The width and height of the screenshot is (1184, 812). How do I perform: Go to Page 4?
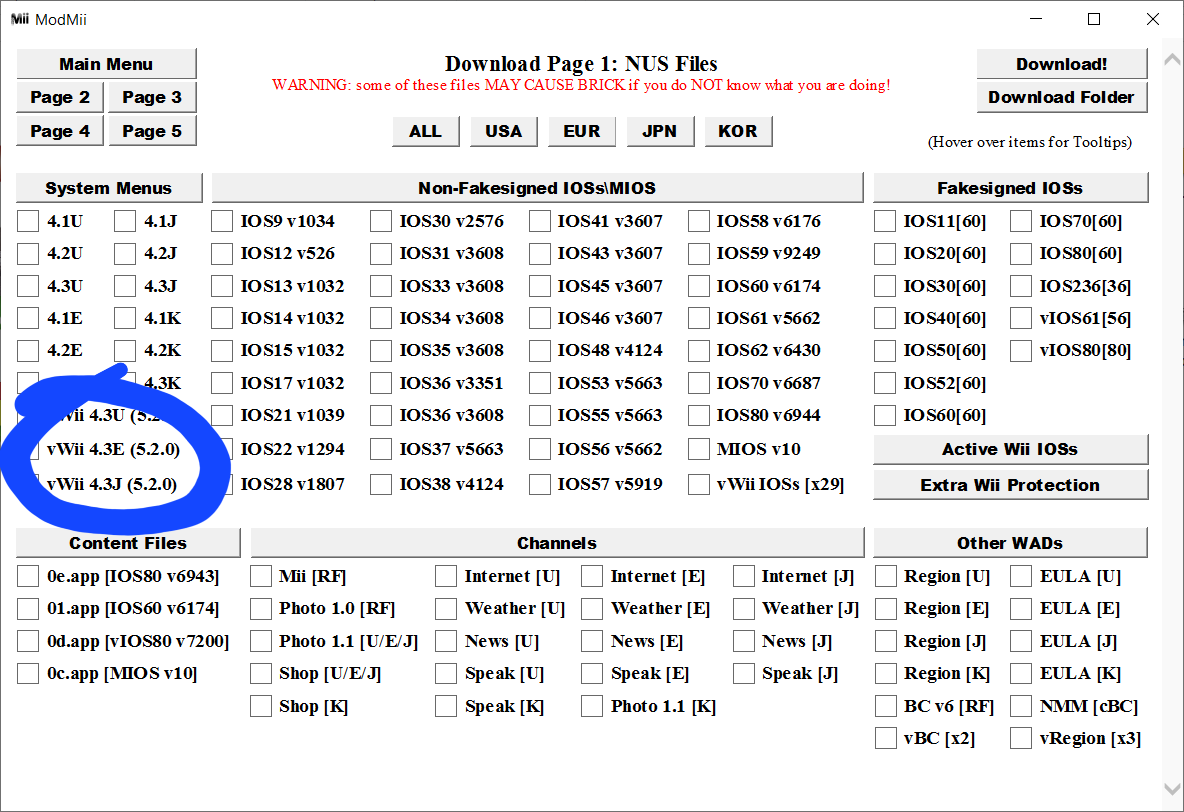click(60, 131)
